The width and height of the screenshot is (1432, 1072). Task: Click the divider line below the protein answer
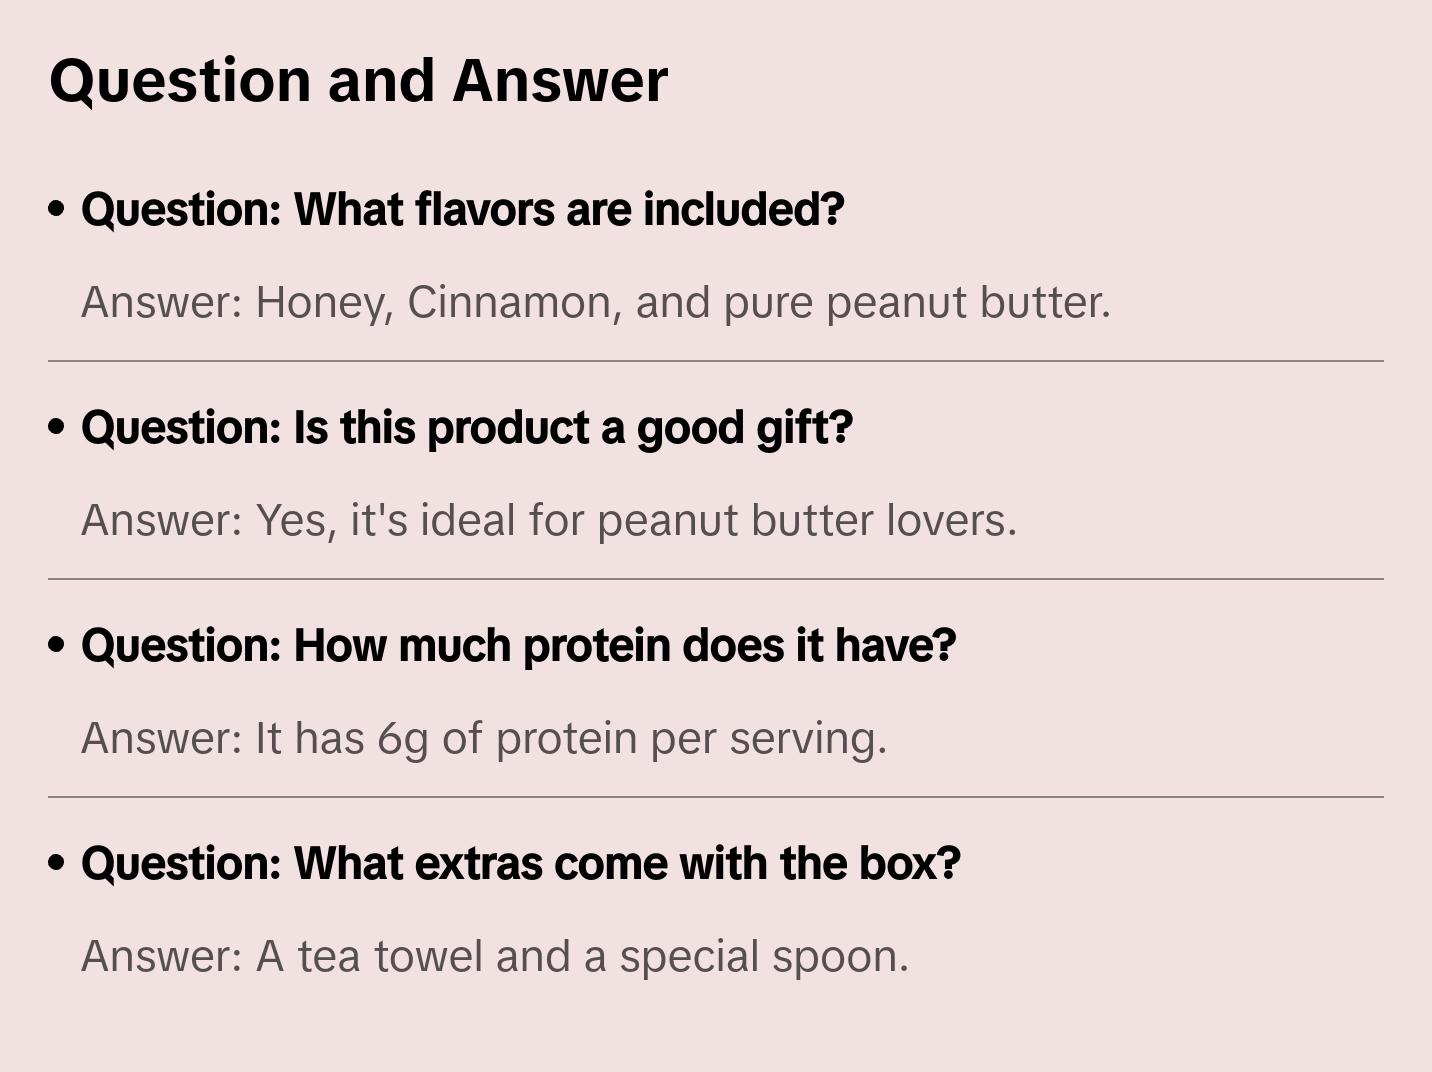(x=715, y=797)
